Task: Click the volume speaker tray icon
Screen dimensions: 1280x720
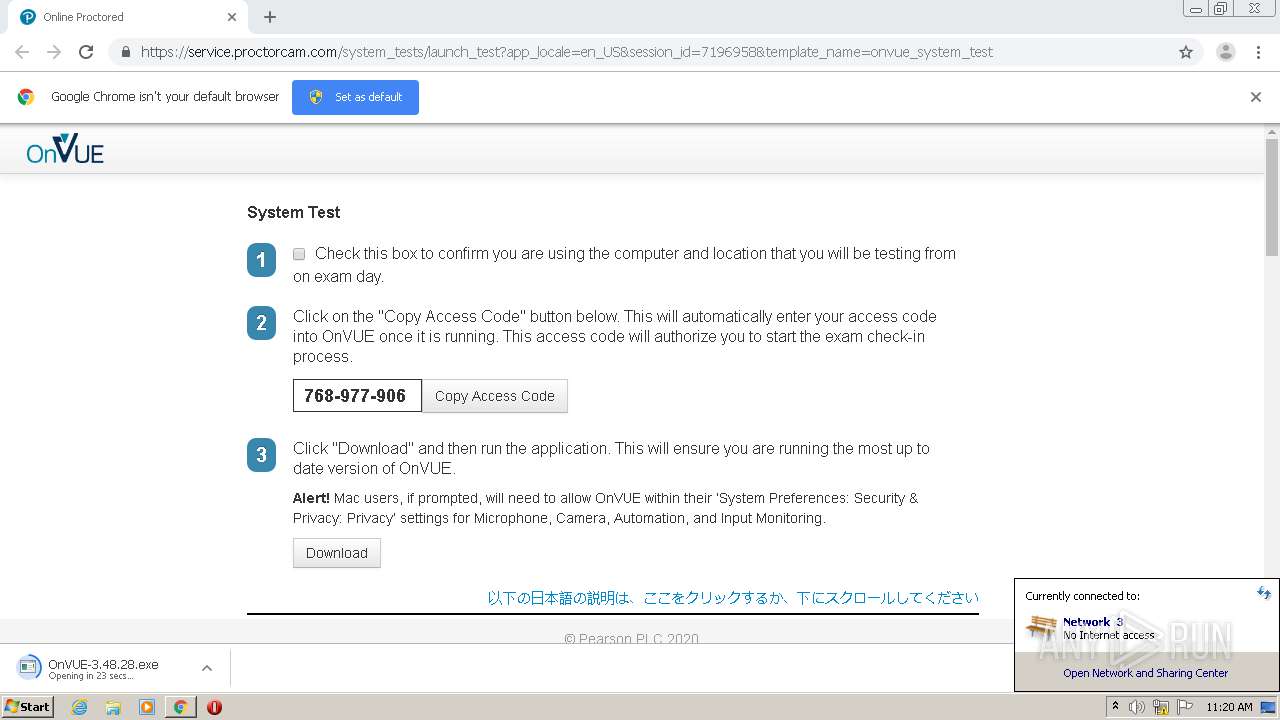Action: pos(1137,707)
